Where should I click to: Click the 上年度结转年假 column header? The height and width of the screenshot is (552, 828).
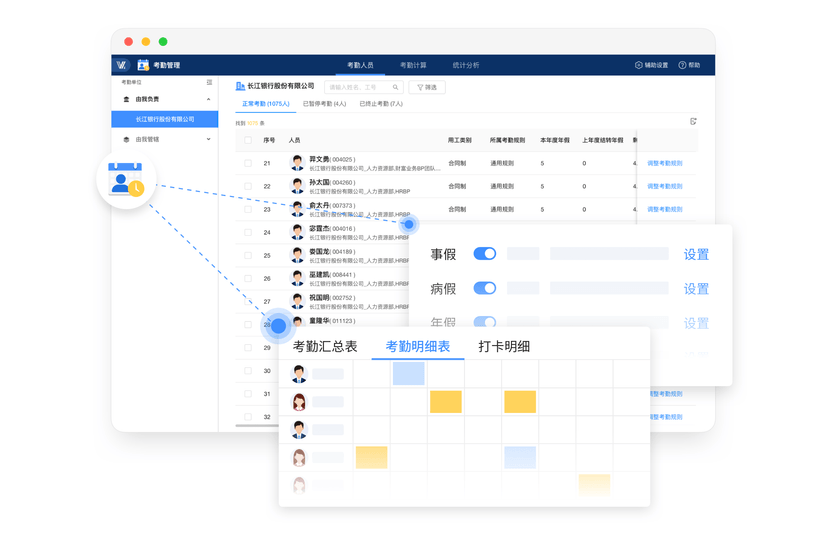pyautogui.click(x=603, y=140)
